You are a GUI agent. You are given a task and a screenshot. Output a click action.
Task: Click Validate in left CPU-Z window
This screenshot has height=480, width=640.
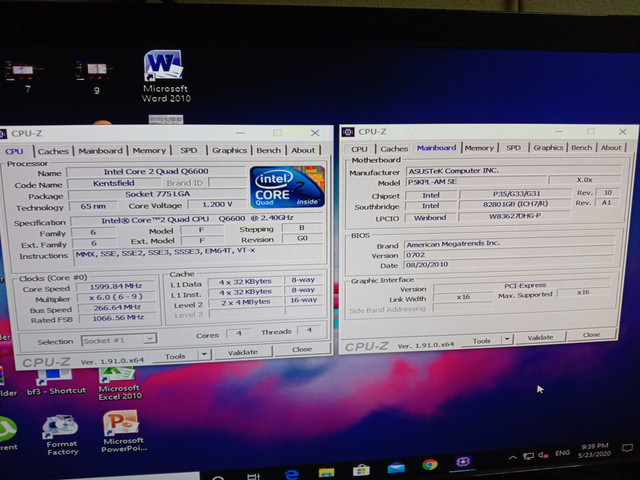[242, 352]
